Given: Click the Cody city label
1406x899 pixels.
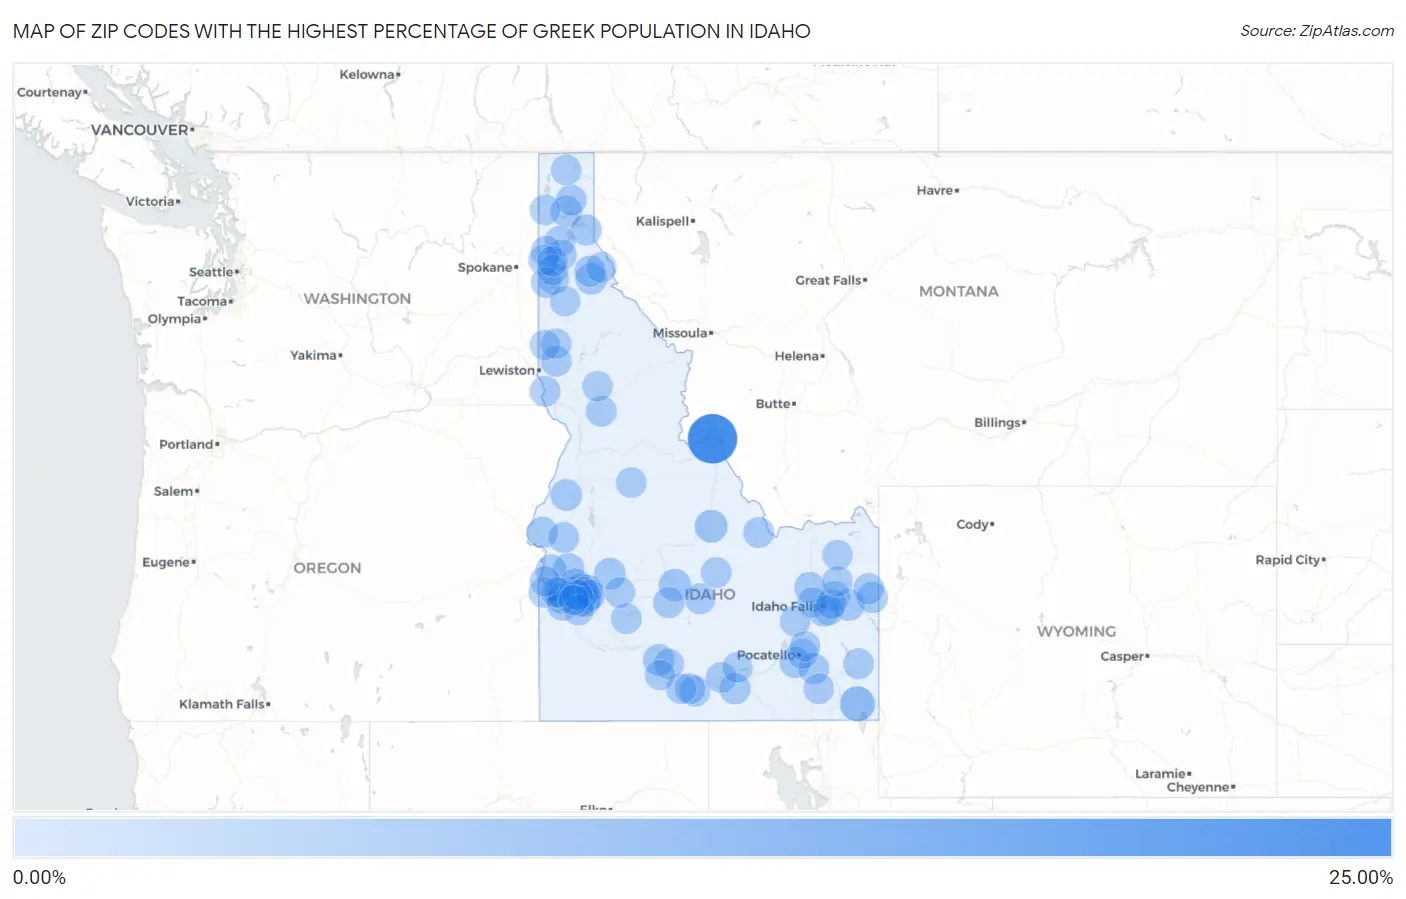Looking at the screenshot, I should [x=972, y=524].
